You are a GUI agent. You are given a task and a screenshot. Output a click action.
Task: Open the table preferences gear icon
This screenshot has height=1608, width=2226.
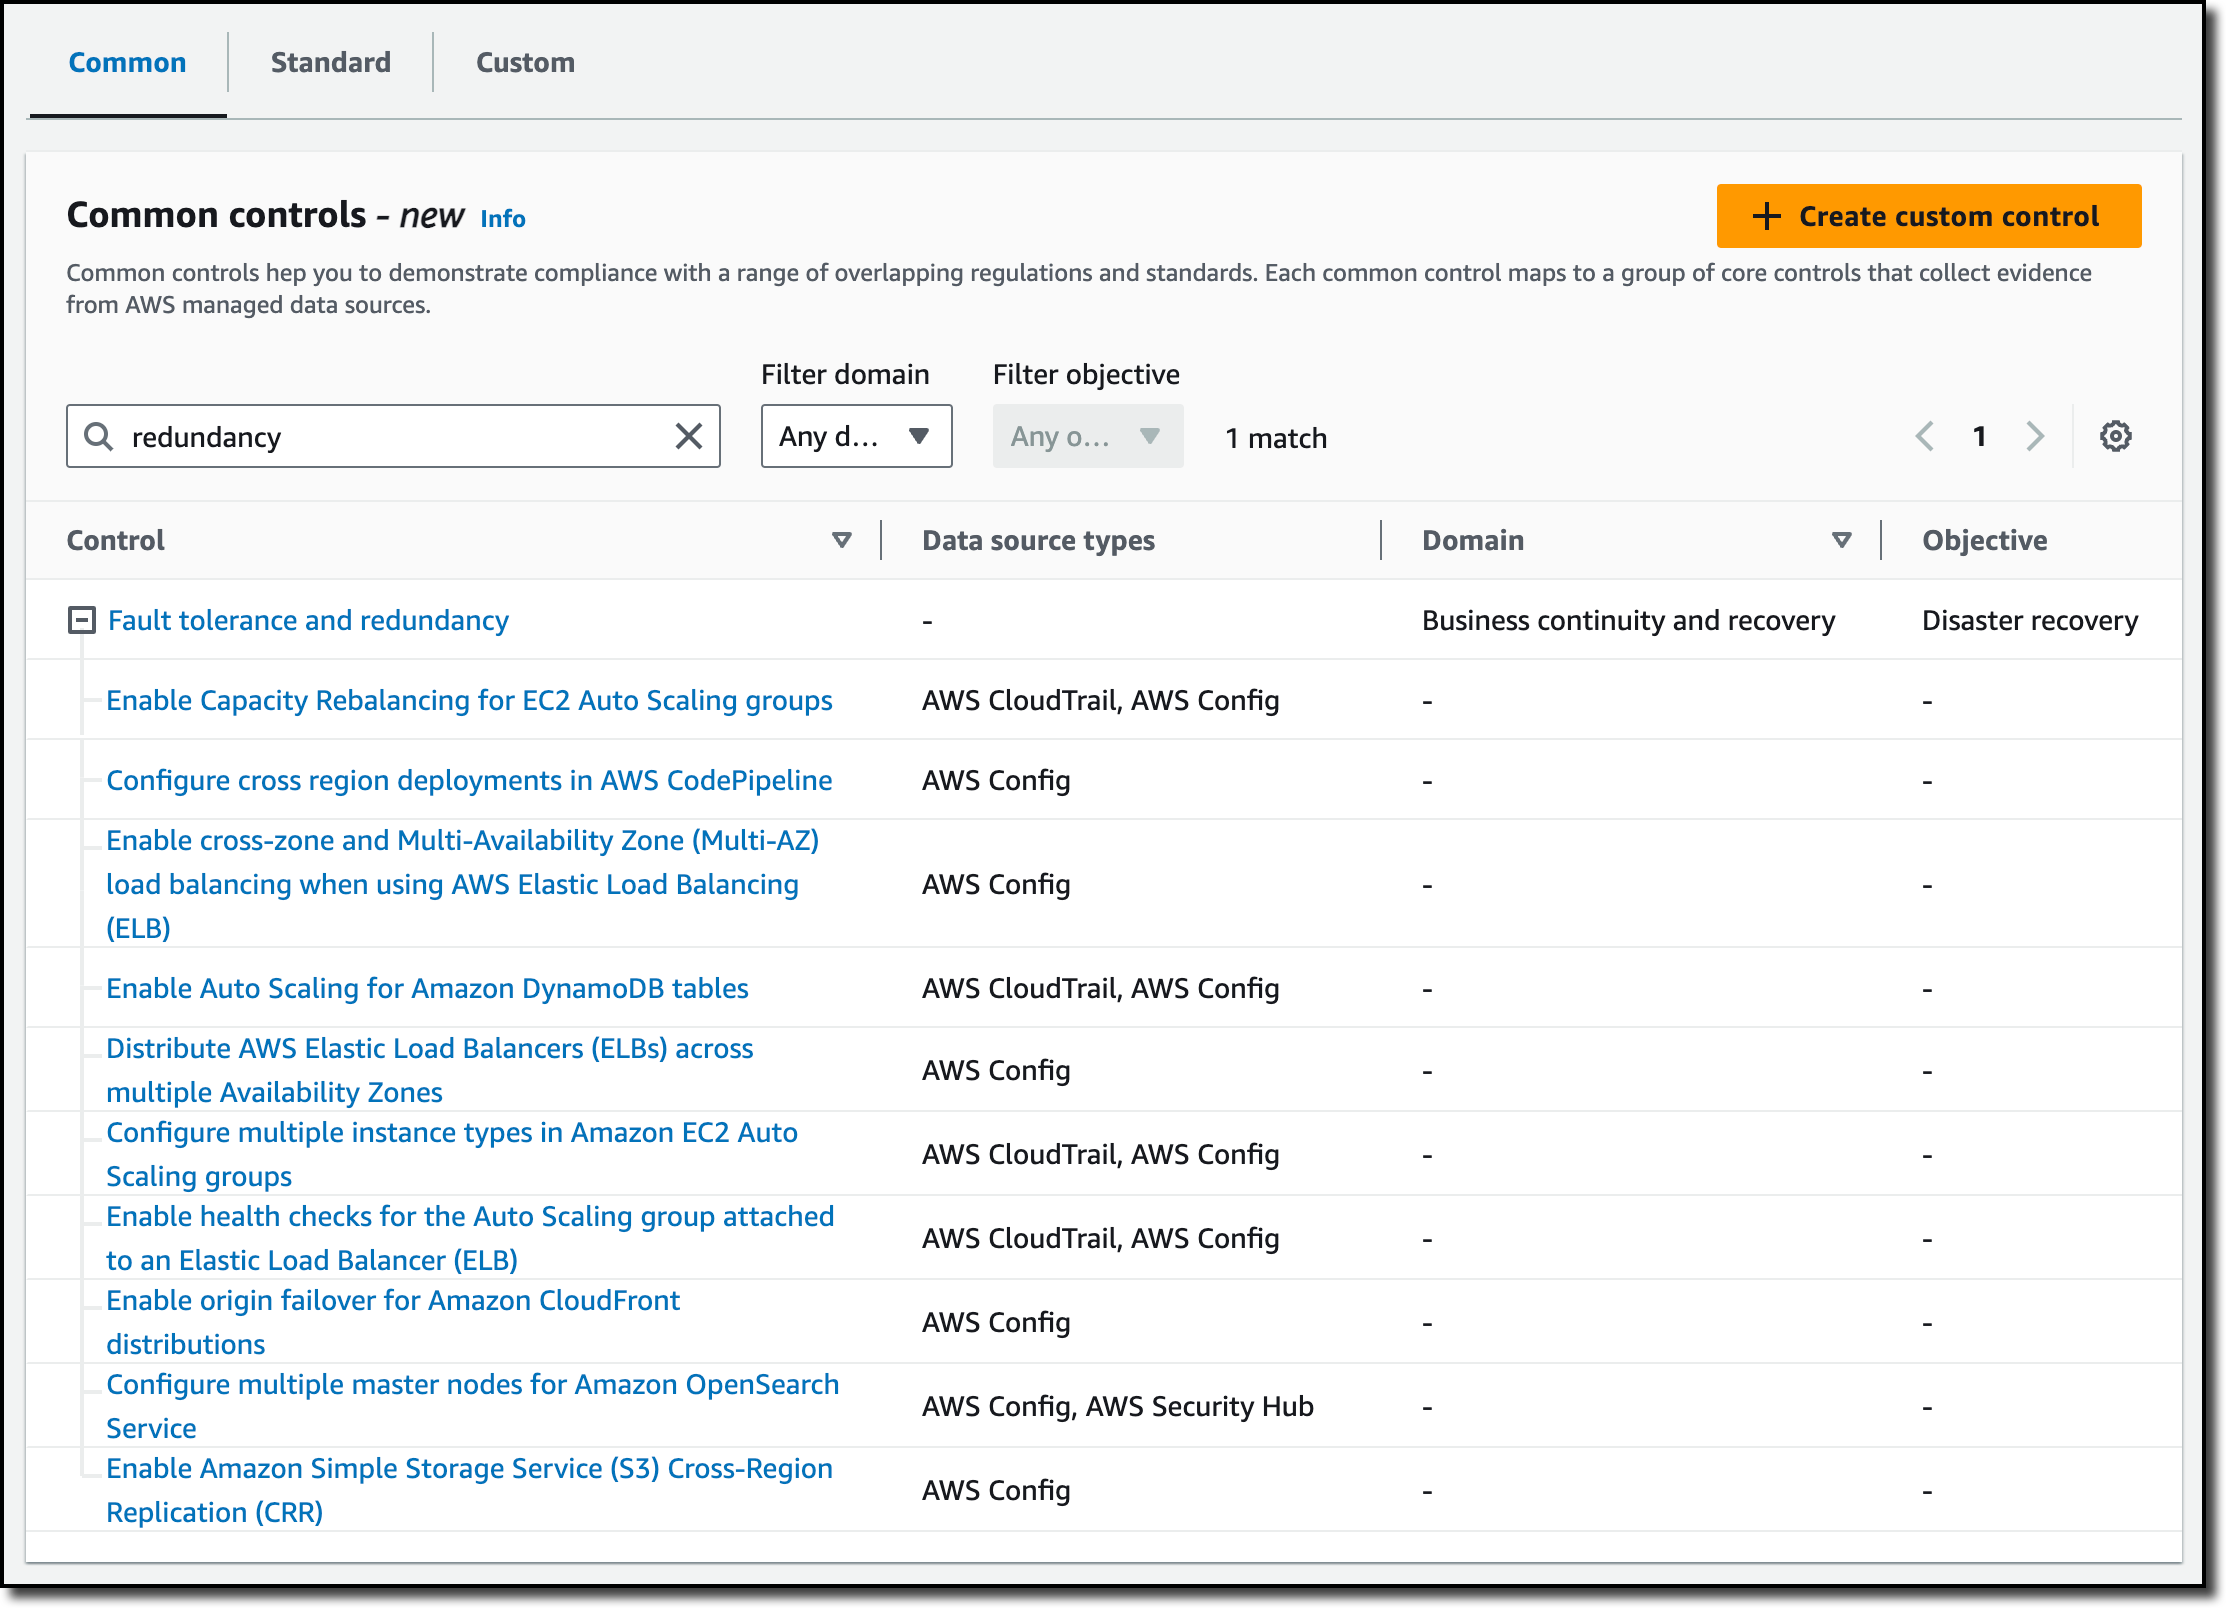tap(2115, 436)
